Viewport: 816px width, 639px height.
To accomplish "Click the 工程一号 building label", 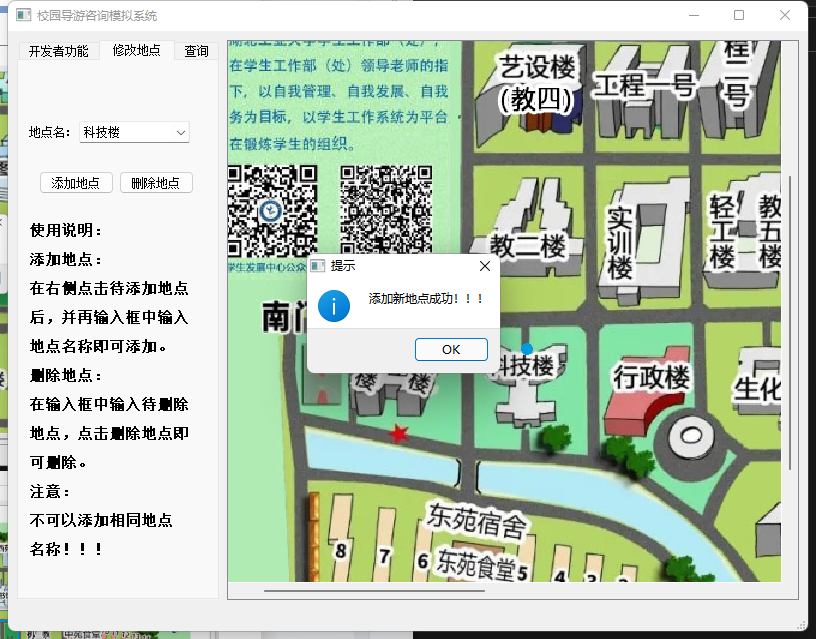I will (644, 86).
